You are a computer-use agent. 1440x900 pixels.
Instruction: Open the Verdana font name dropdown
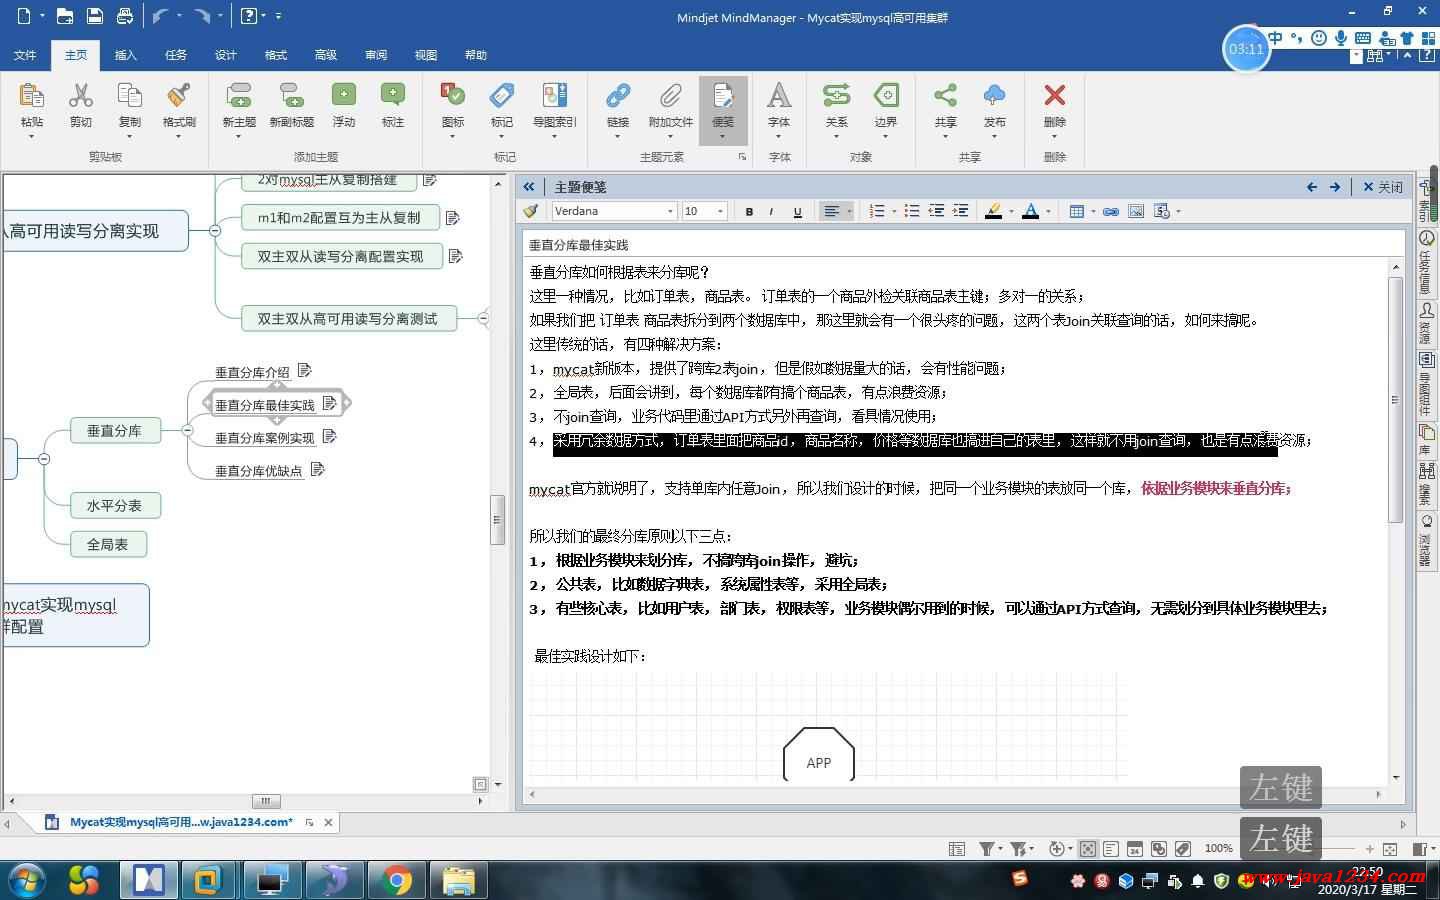pyautogui.click(x=670, y=211)
